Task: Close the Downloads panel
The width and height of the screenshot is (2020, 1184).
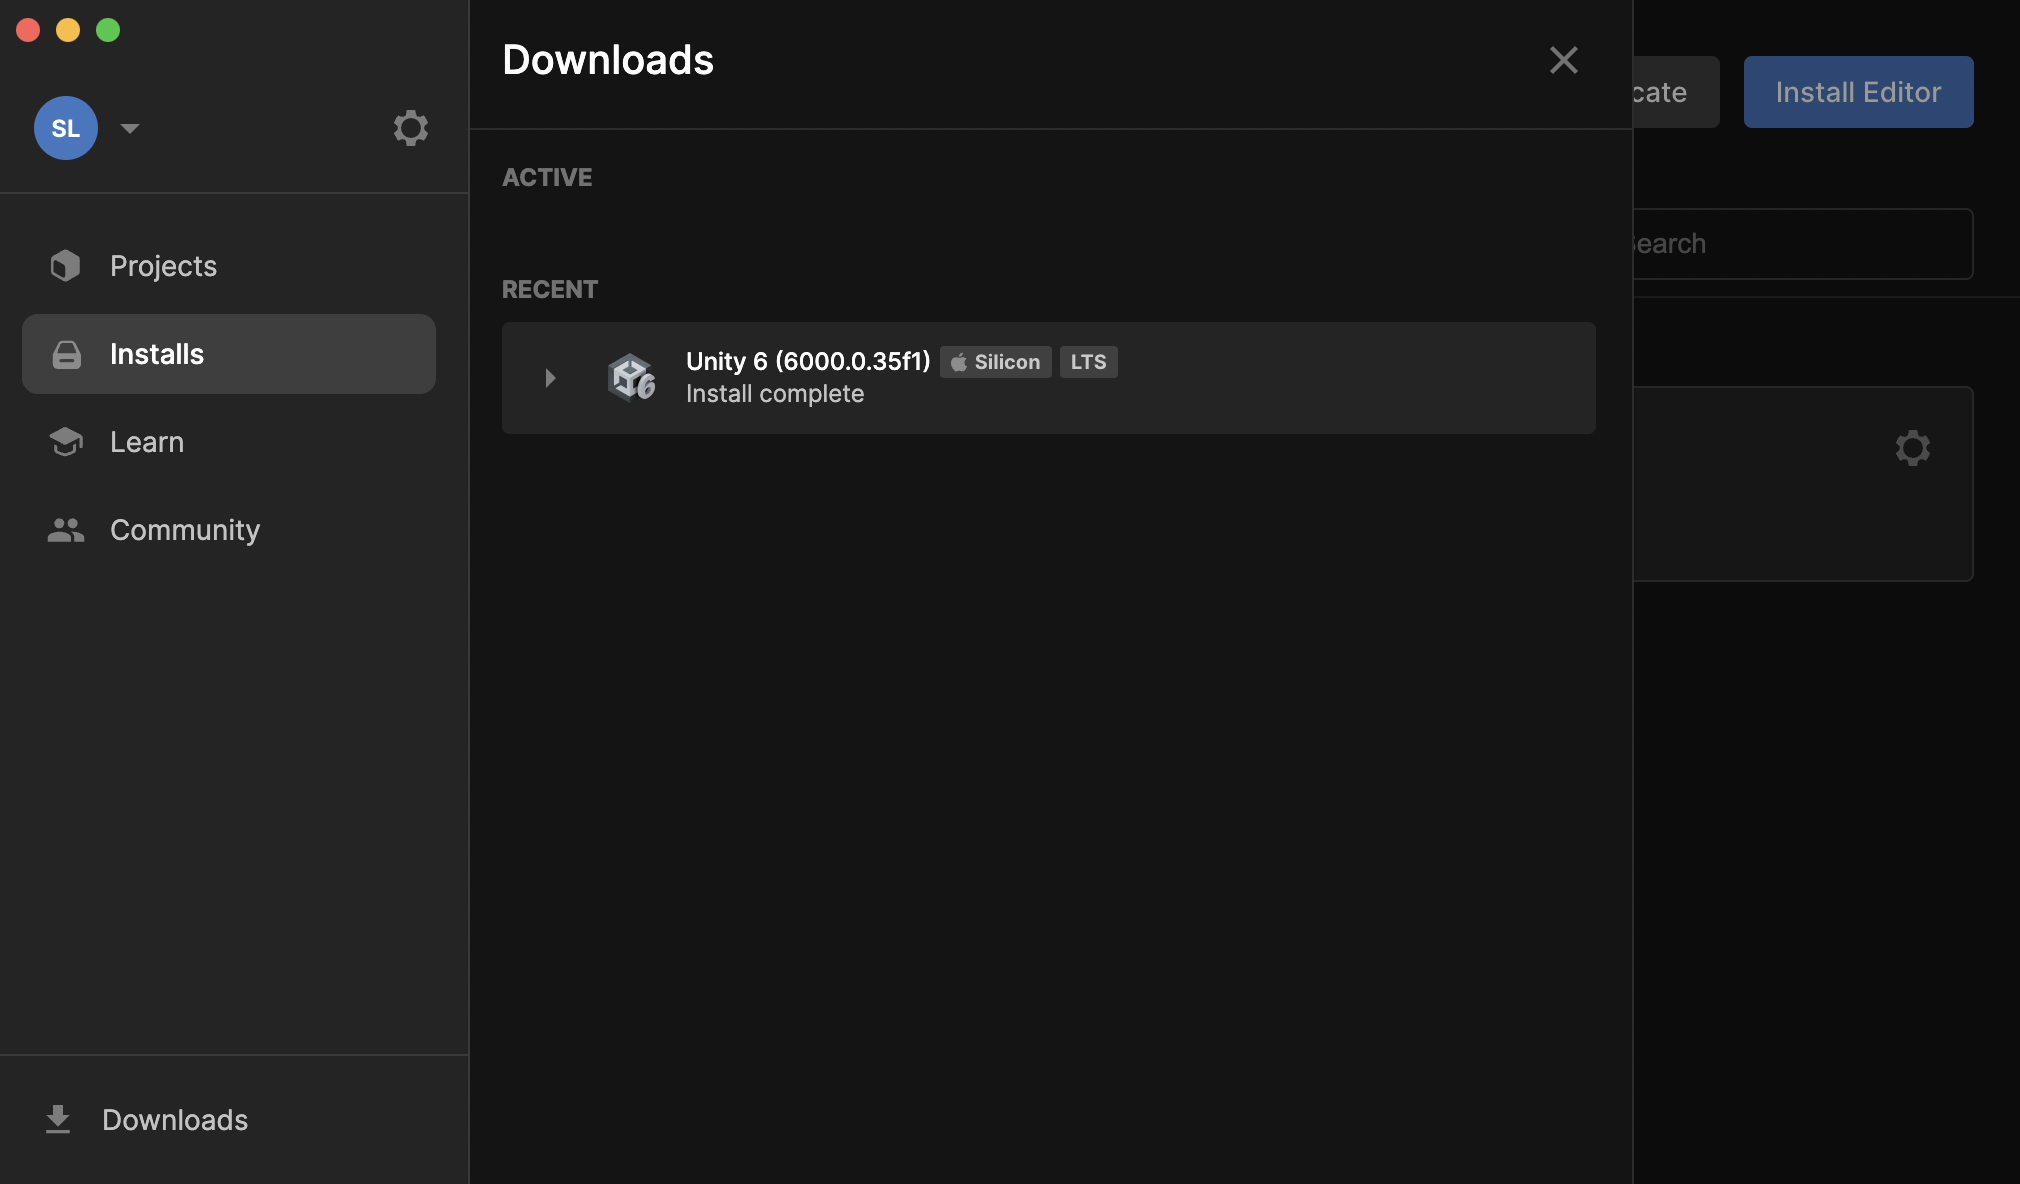Action: (1563, 60)
